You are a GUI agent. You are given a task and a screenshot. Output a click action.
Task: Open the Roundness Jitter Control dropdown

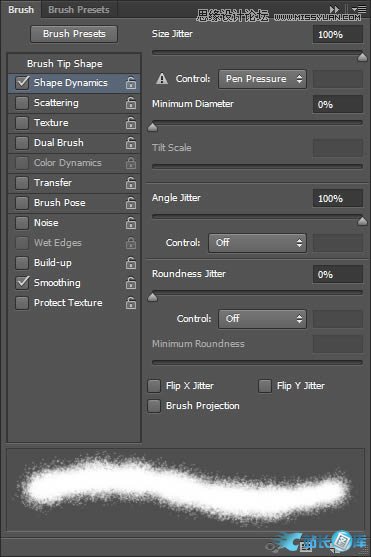(262, 319)
